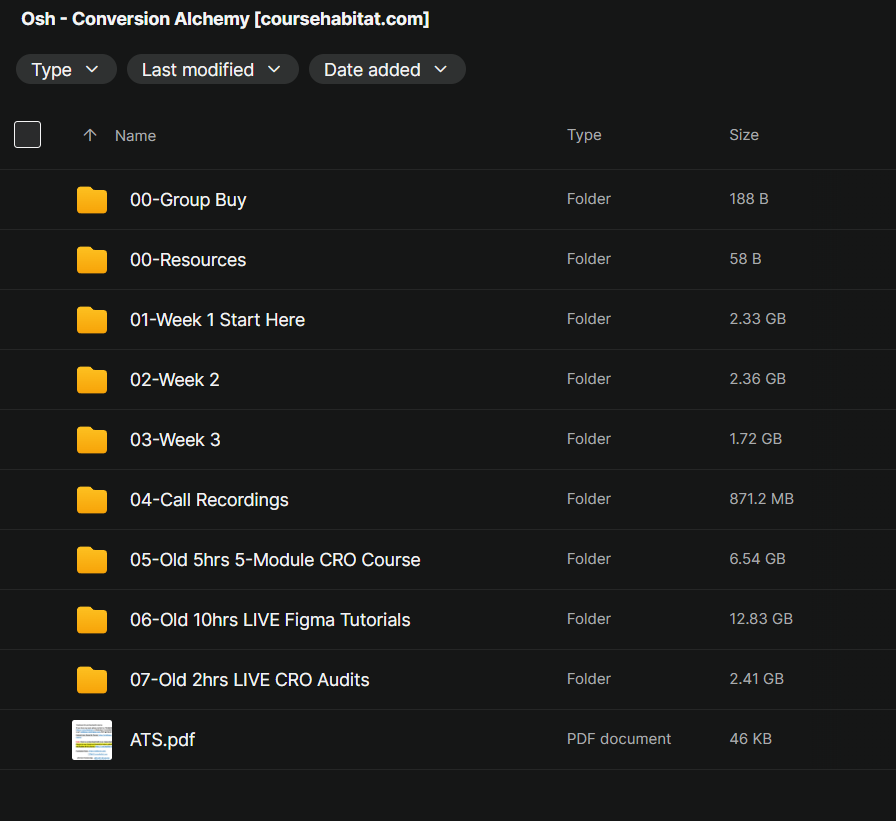The height and width of the screenshot is (821, 896).
Task: Open 06-Old 10hrs LIVE Figma Tutorials name
Action: tap(270, 620)
